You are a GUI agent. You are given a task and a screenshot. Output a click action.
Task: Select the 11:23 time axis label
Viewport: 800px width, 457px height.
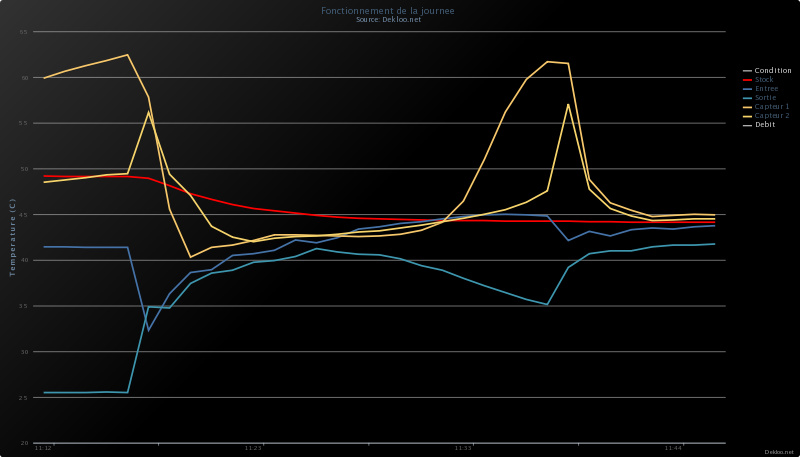point(253,448)
